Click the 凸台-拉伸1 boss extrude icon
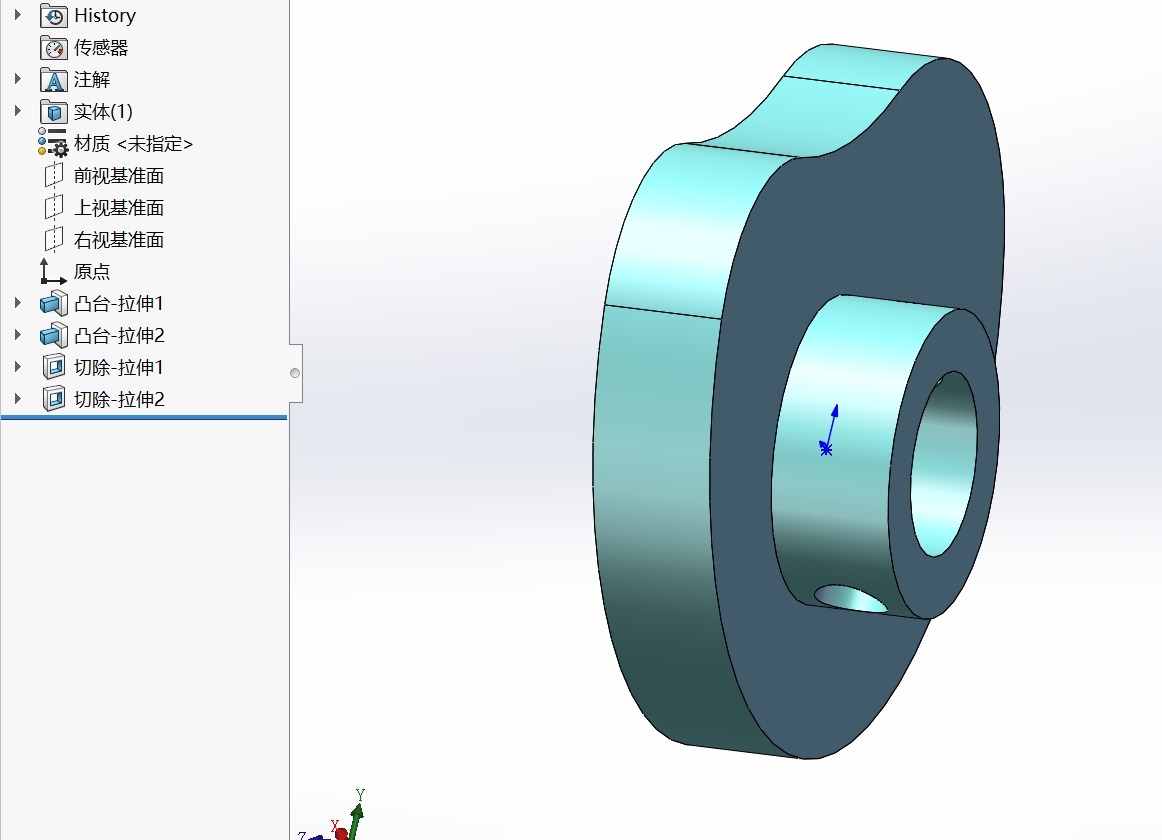 pyautogui.click(x=53, y=303)
